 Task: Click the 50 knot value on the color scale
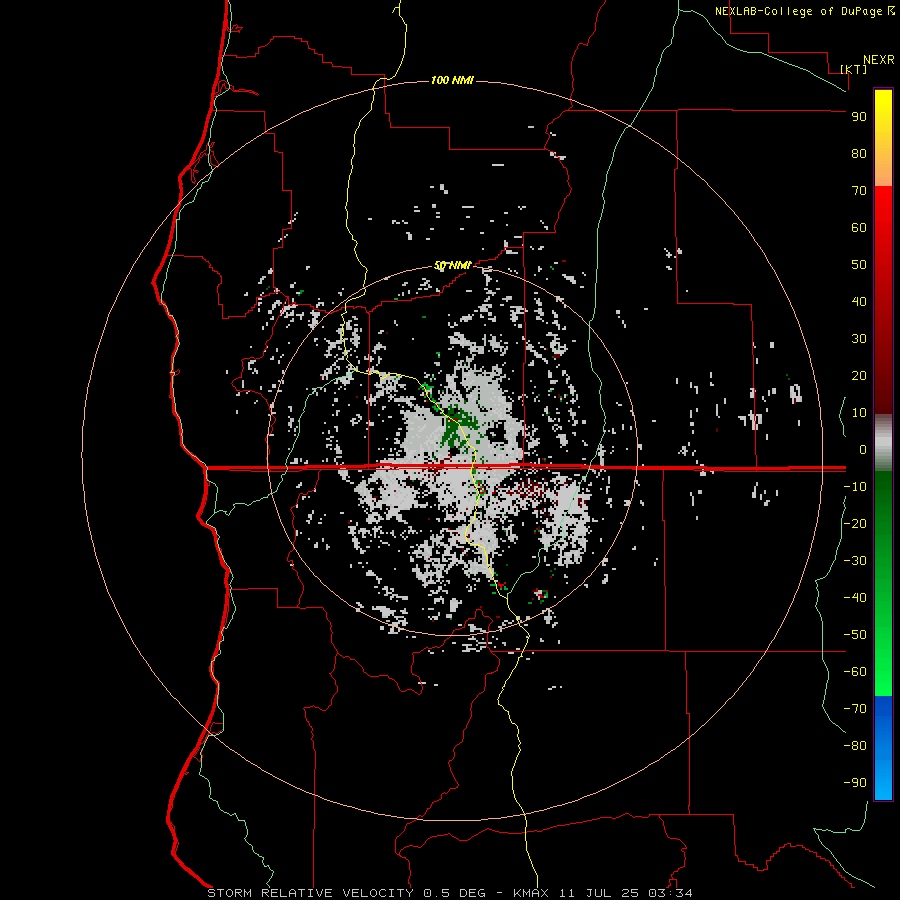click(x=859, y=265)
